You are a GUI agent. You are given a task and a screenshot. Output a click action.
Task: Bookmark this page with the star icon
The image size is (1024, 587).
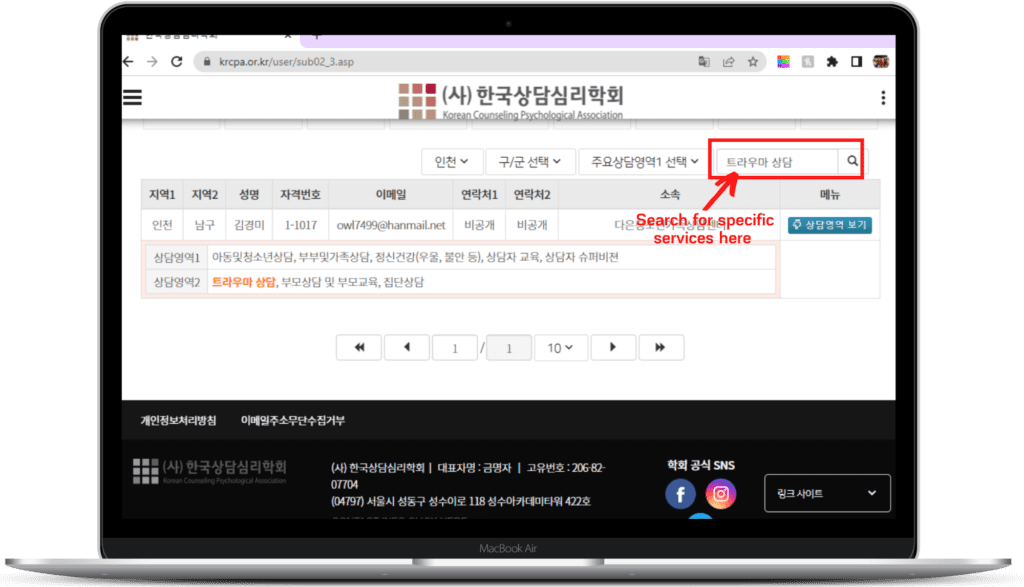753,61
